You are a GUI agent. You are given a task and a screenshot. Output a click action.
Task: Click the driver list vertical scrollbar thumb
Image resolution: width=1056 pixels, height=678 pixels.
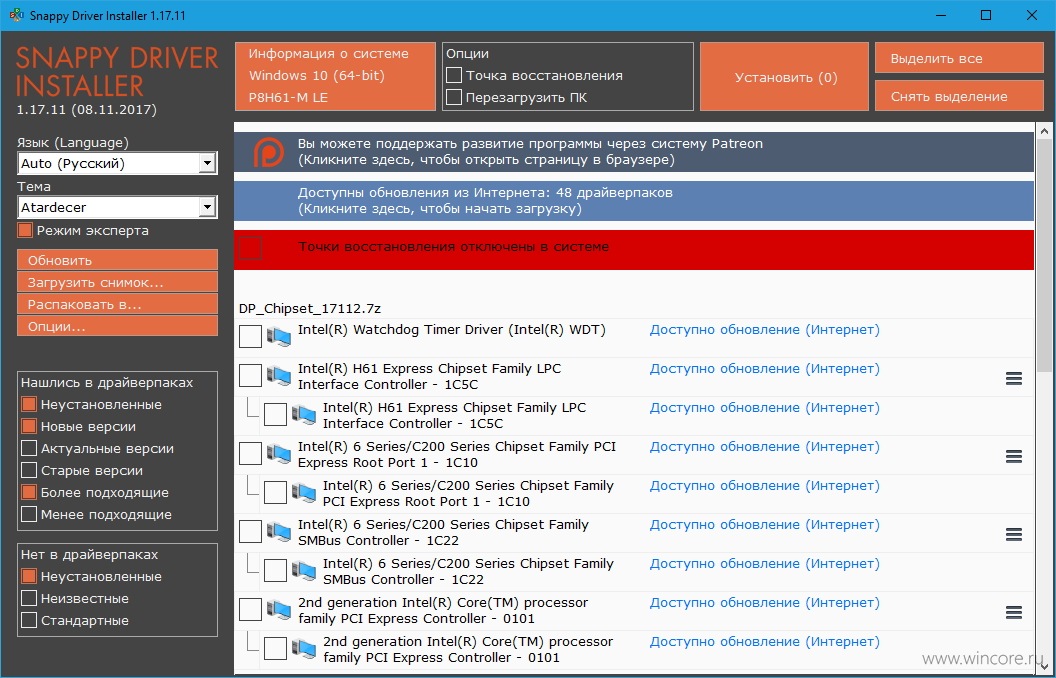pos(1045,256)
